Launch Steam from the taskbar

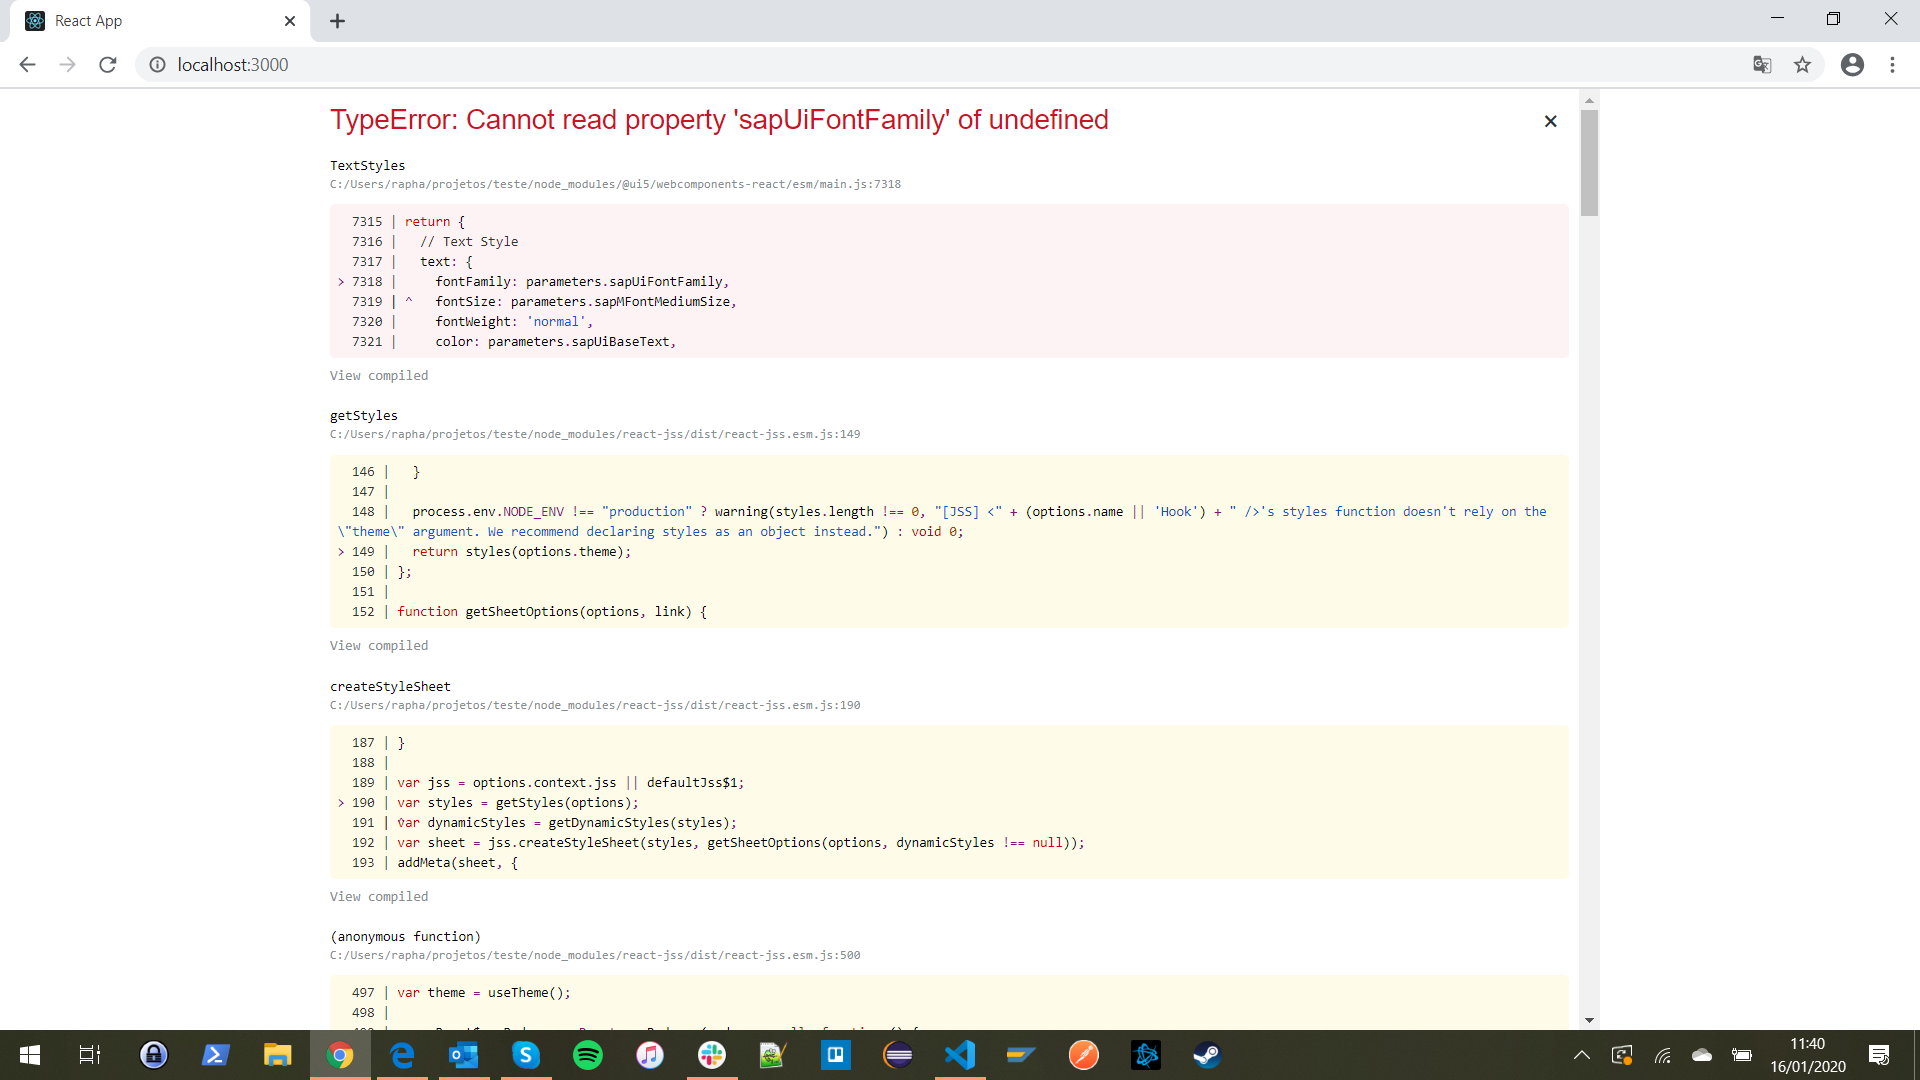coord(1207,1055)
